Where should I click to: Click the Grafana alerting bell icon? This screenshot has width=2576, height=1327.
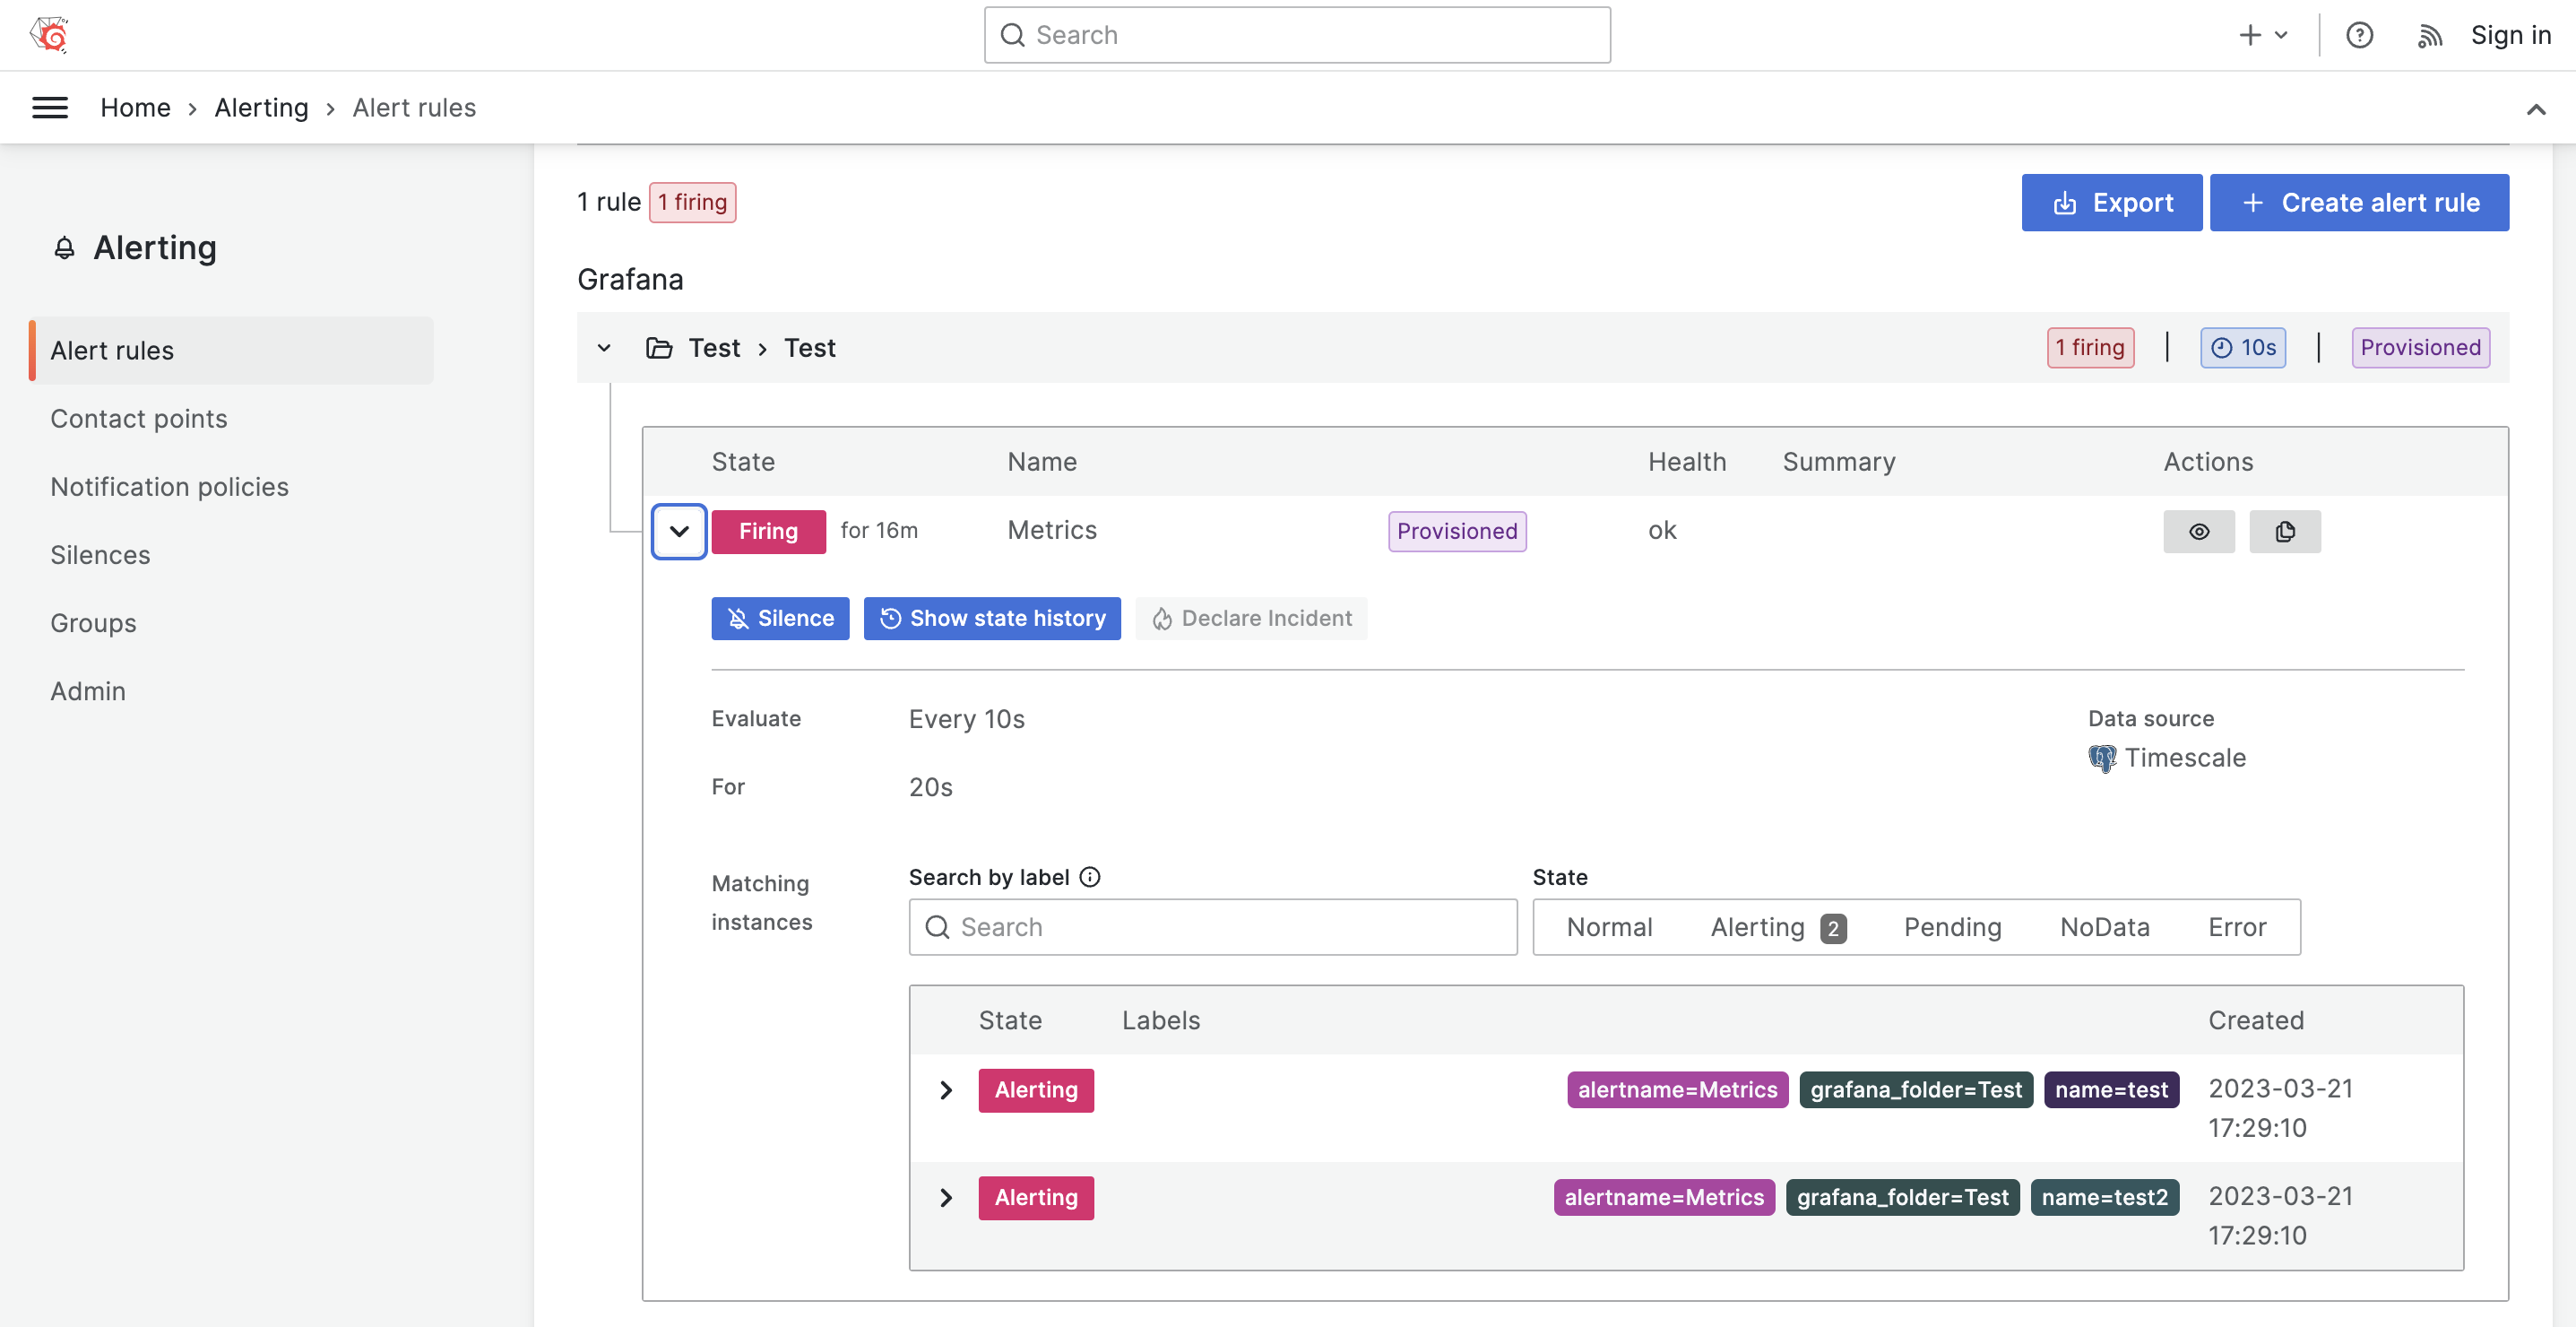tap(63, 247)
